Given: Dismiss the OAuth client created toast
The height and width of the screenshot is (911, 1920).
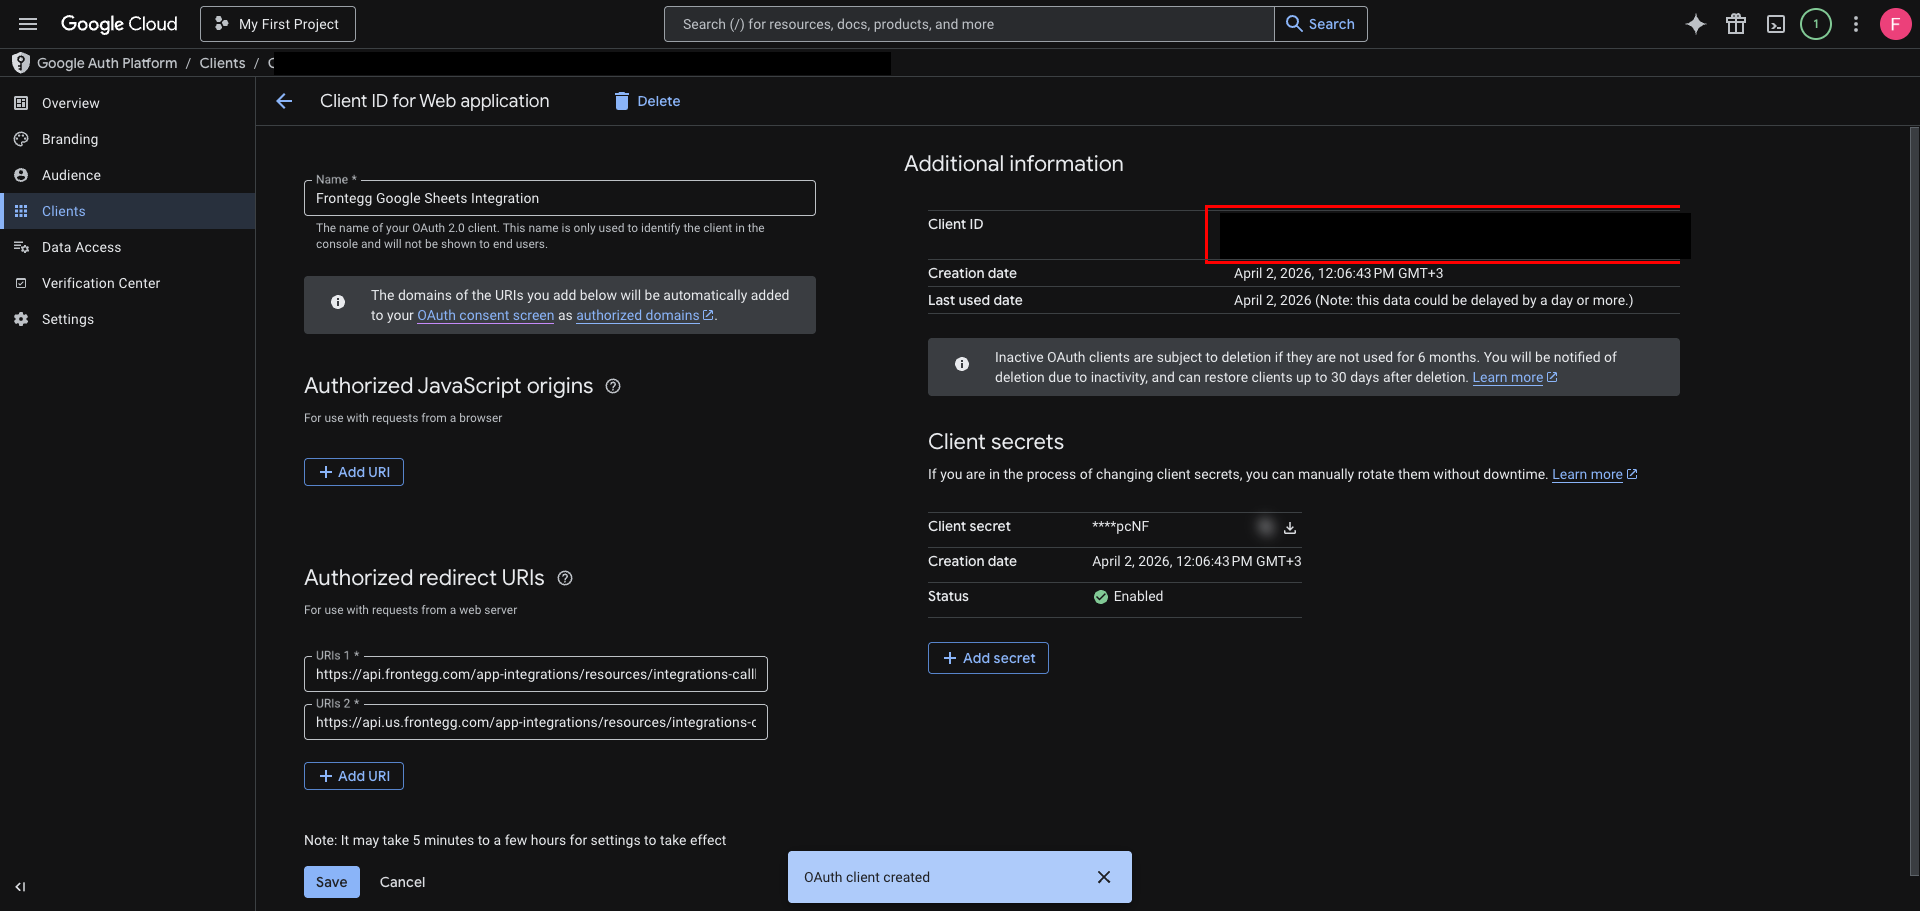Looking at the screenshot, I should pos(1104,877).
